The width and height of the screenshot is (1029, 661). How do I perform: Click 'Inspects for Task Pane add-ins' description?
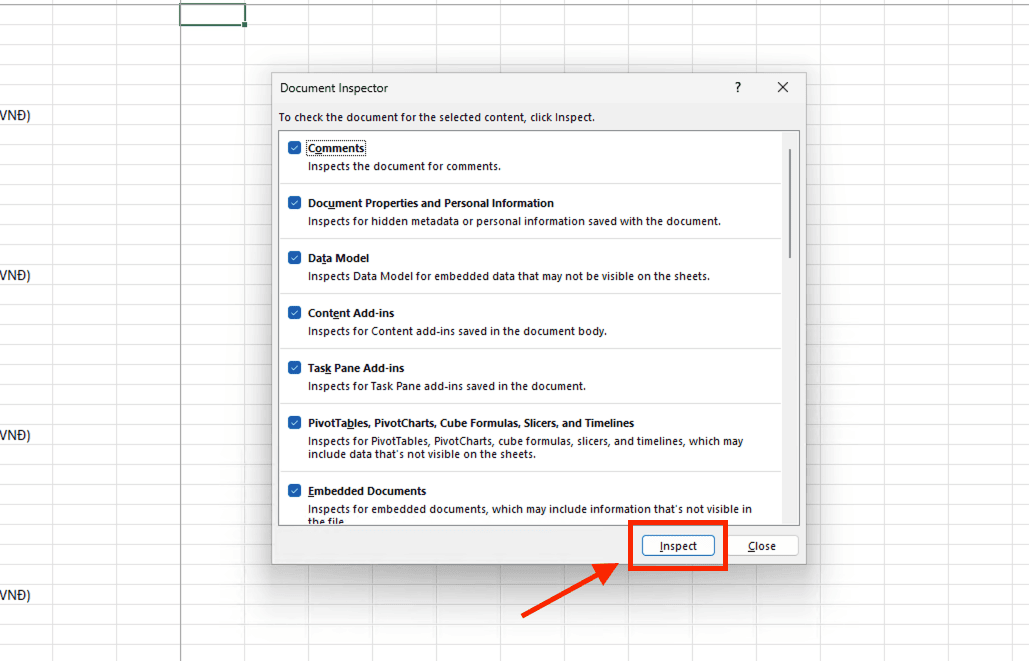446,386
